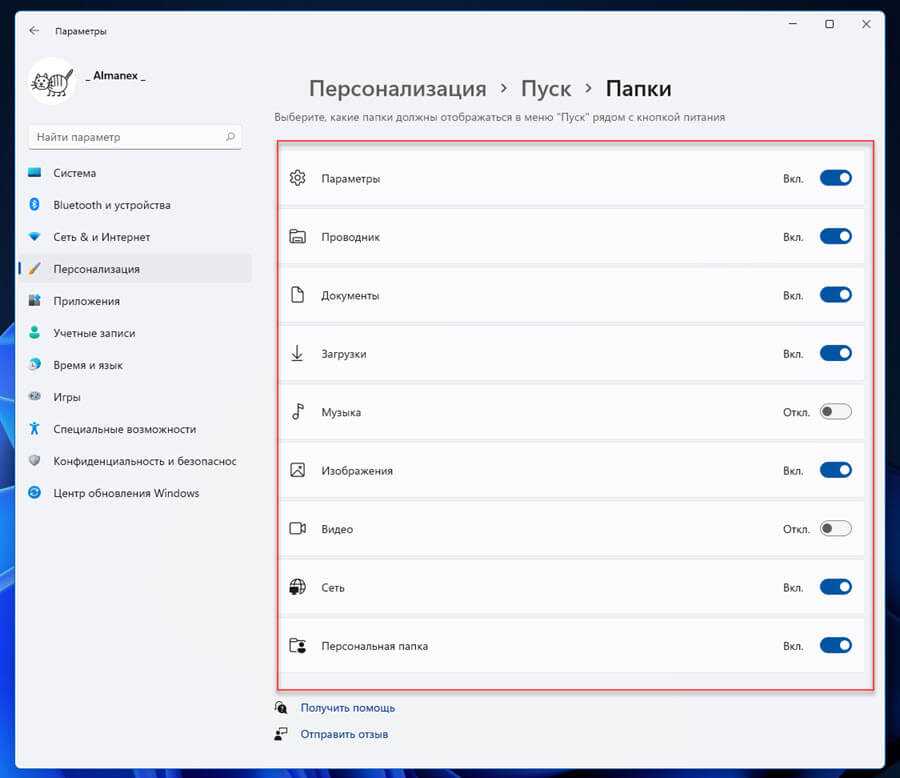This screenshot has width=900, height=778.
Task: Click the Пуск breadcrumb link
Action: pyautogui.click(x=546, y=89)
